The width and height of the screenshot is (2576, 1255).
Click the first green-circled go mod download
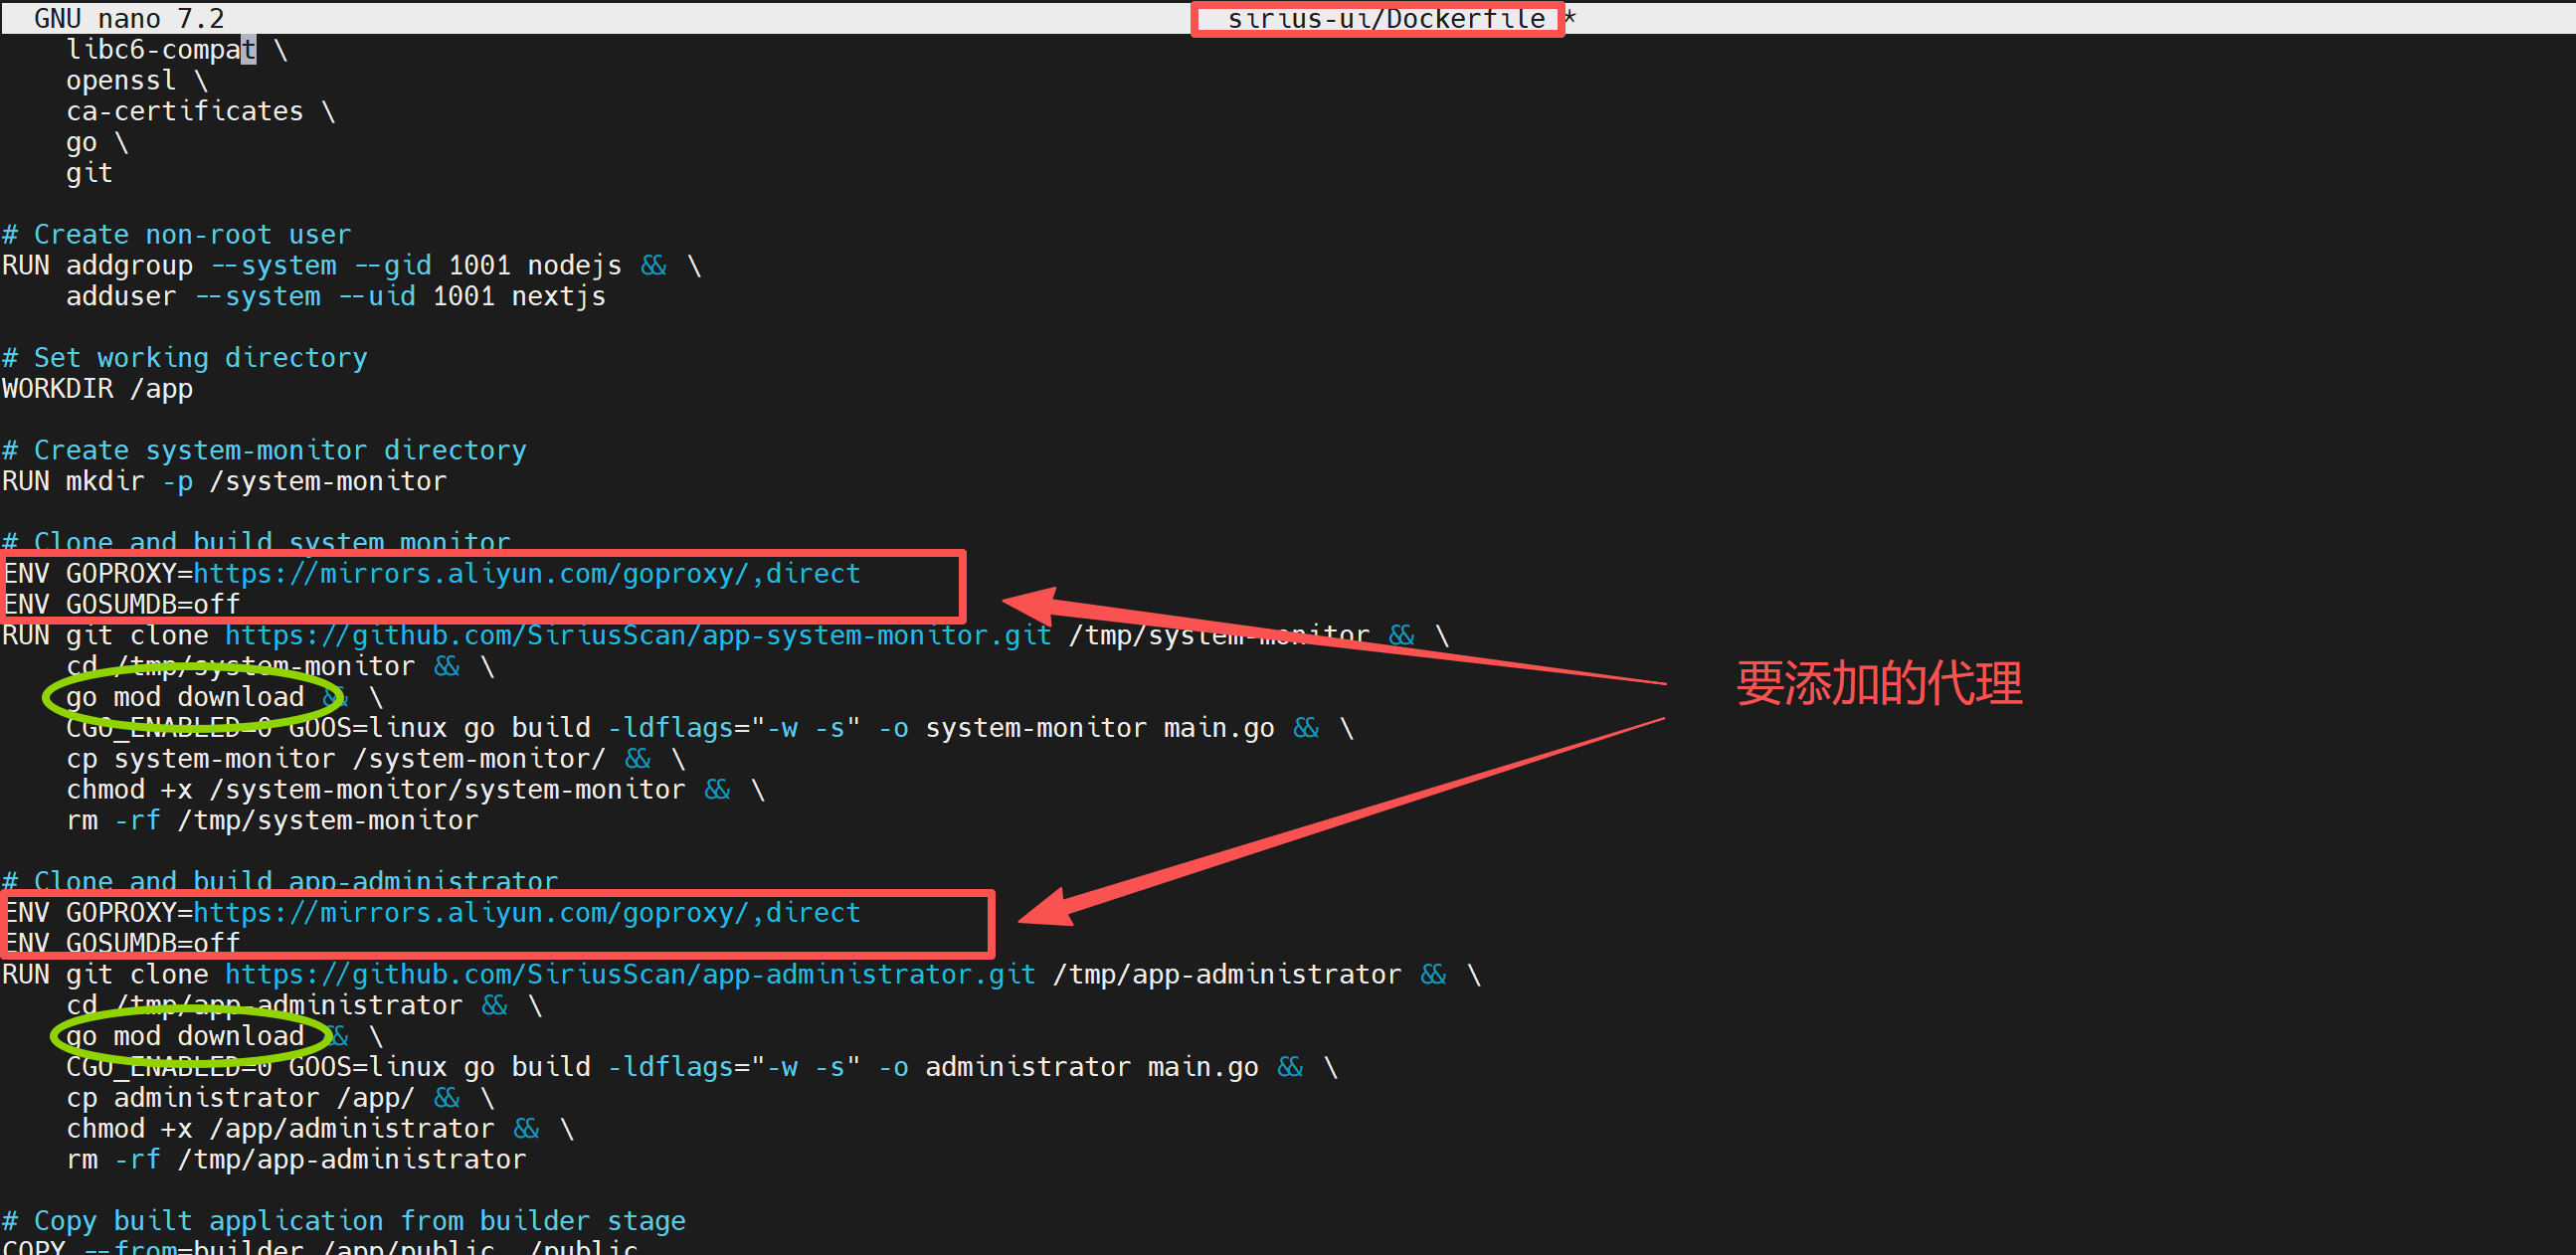pos(185,697)
